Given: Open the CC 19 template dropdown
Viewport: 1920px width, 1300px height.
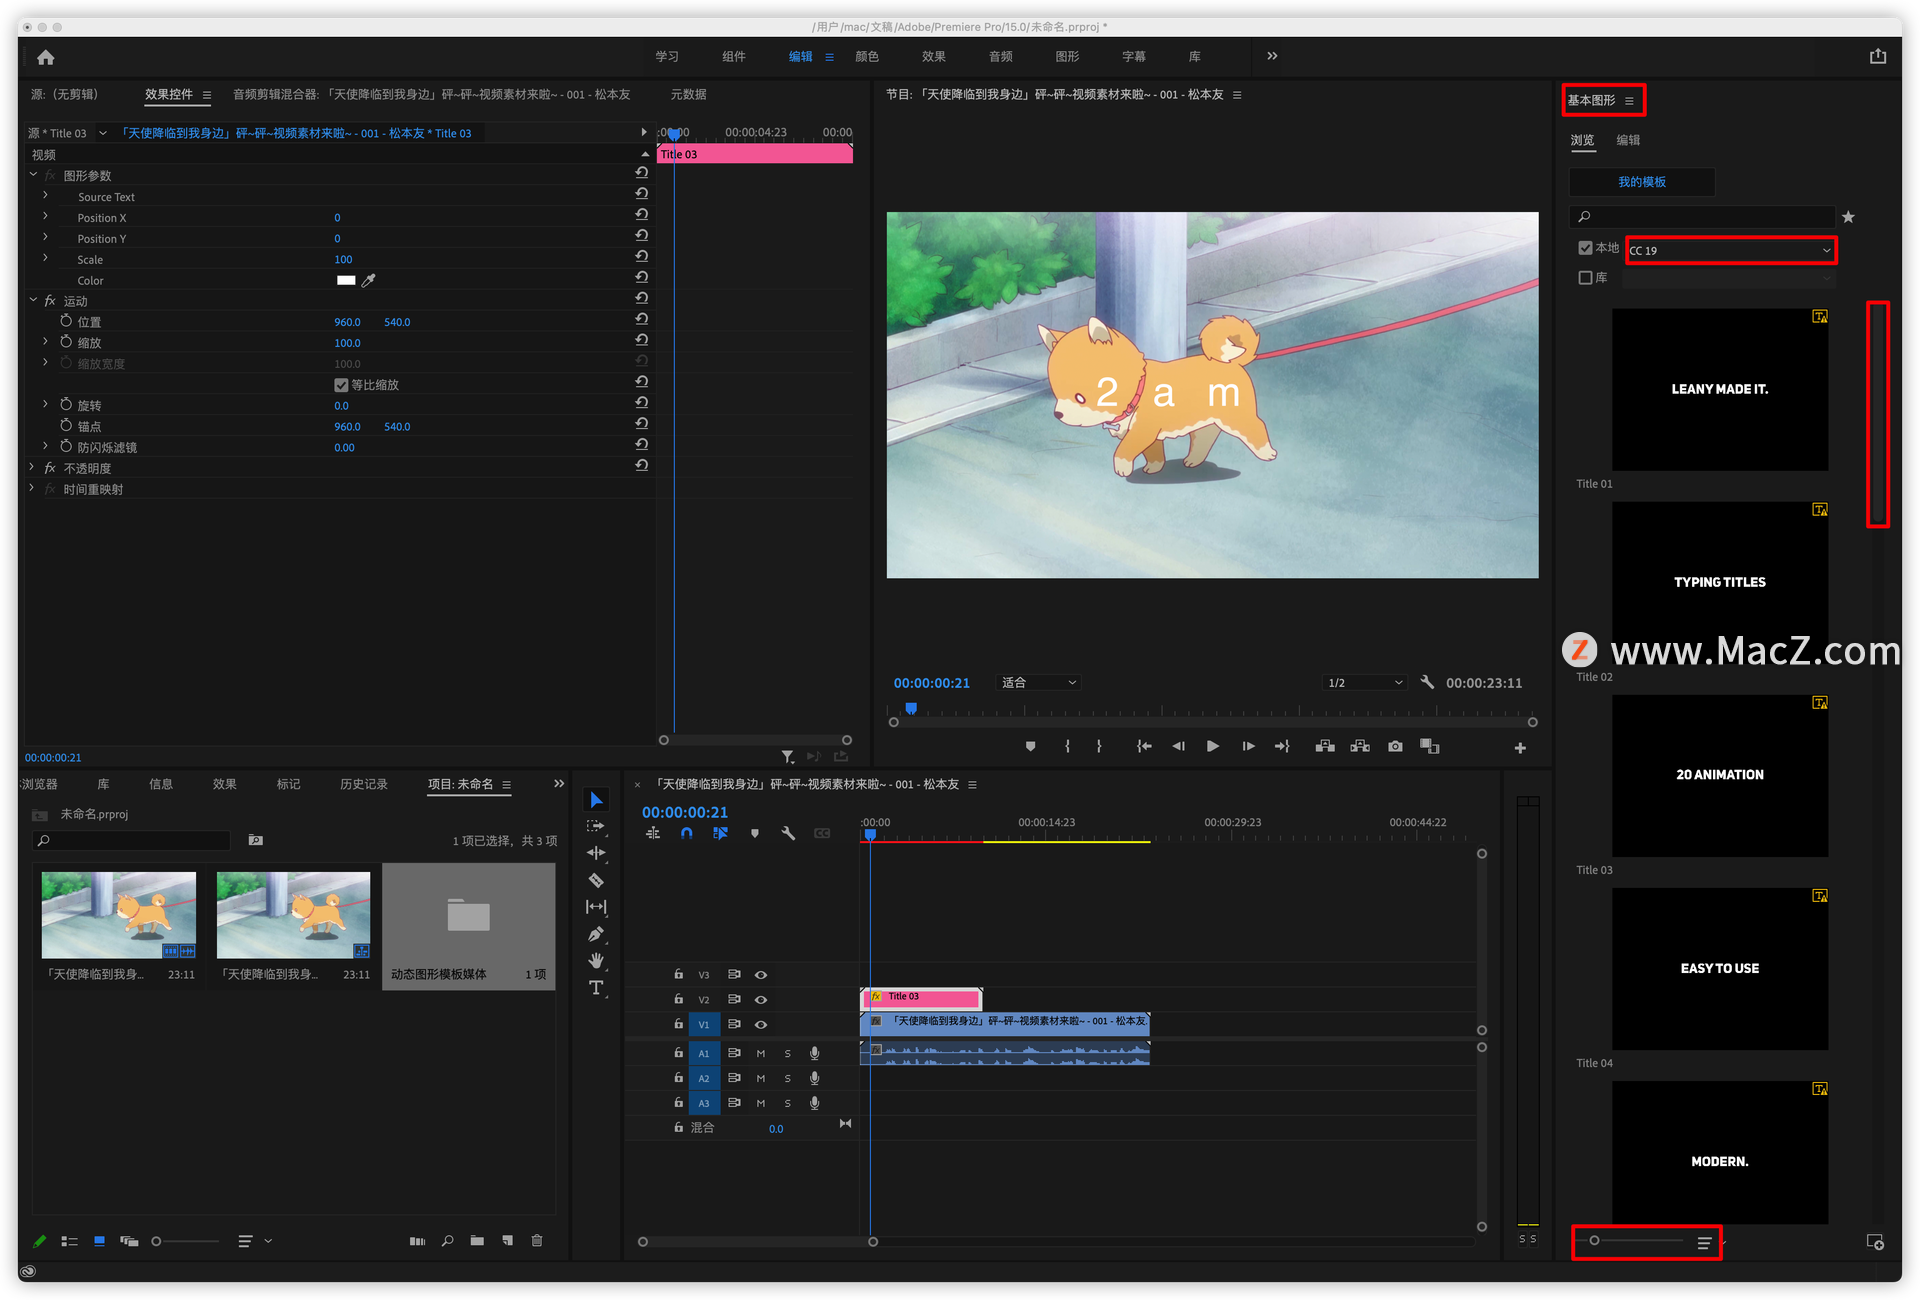Looking at the screenshot, I should click(1730, 250).
